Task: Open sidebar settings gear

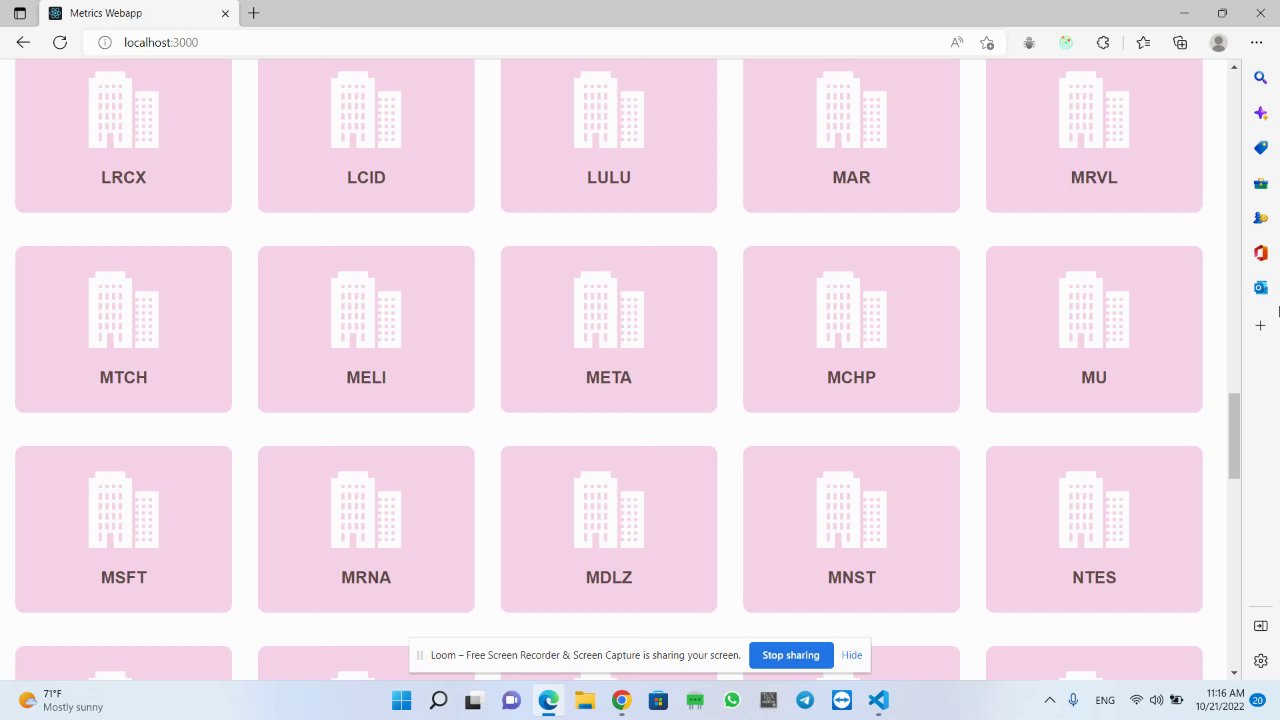Action: [1261, 661]
